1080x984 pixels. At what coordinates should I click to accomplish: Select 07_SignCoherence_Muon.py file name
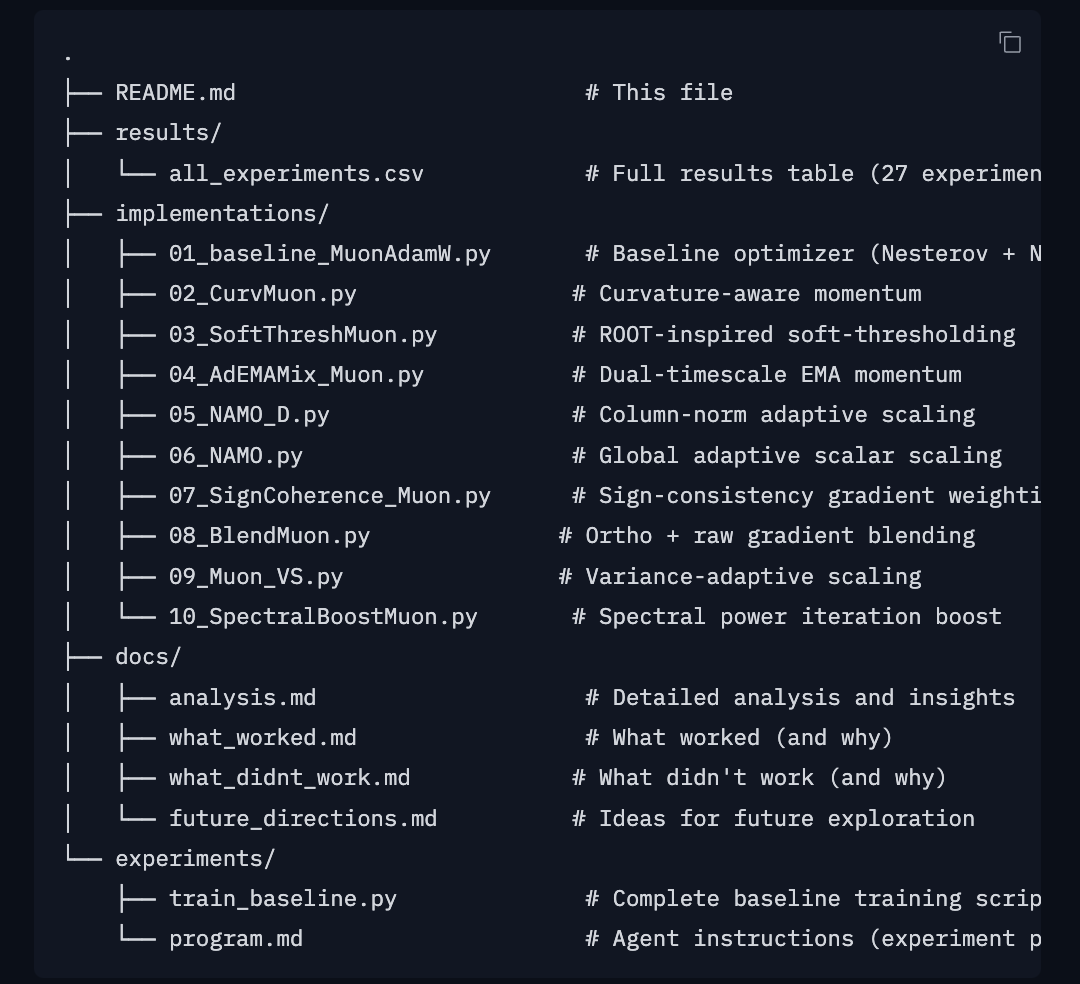click(x=329, y=496)
